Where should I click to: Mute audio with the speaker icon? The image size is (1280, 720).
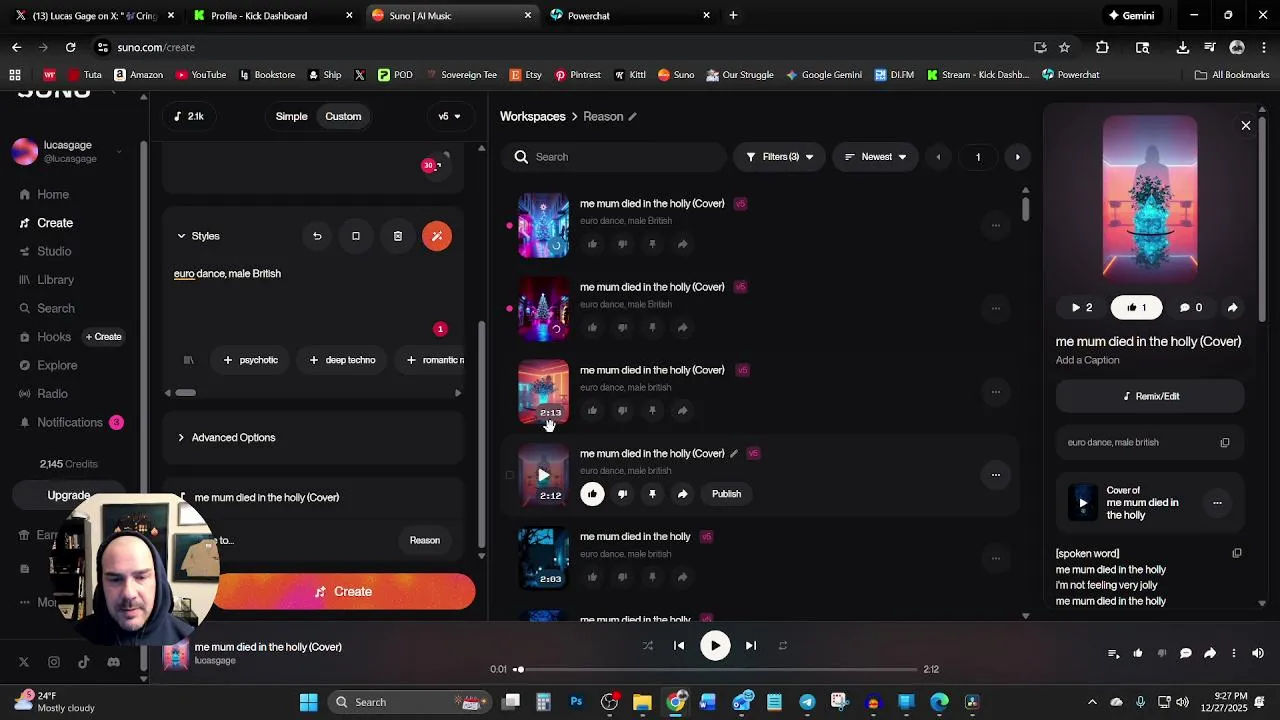tap(1258, 654)
